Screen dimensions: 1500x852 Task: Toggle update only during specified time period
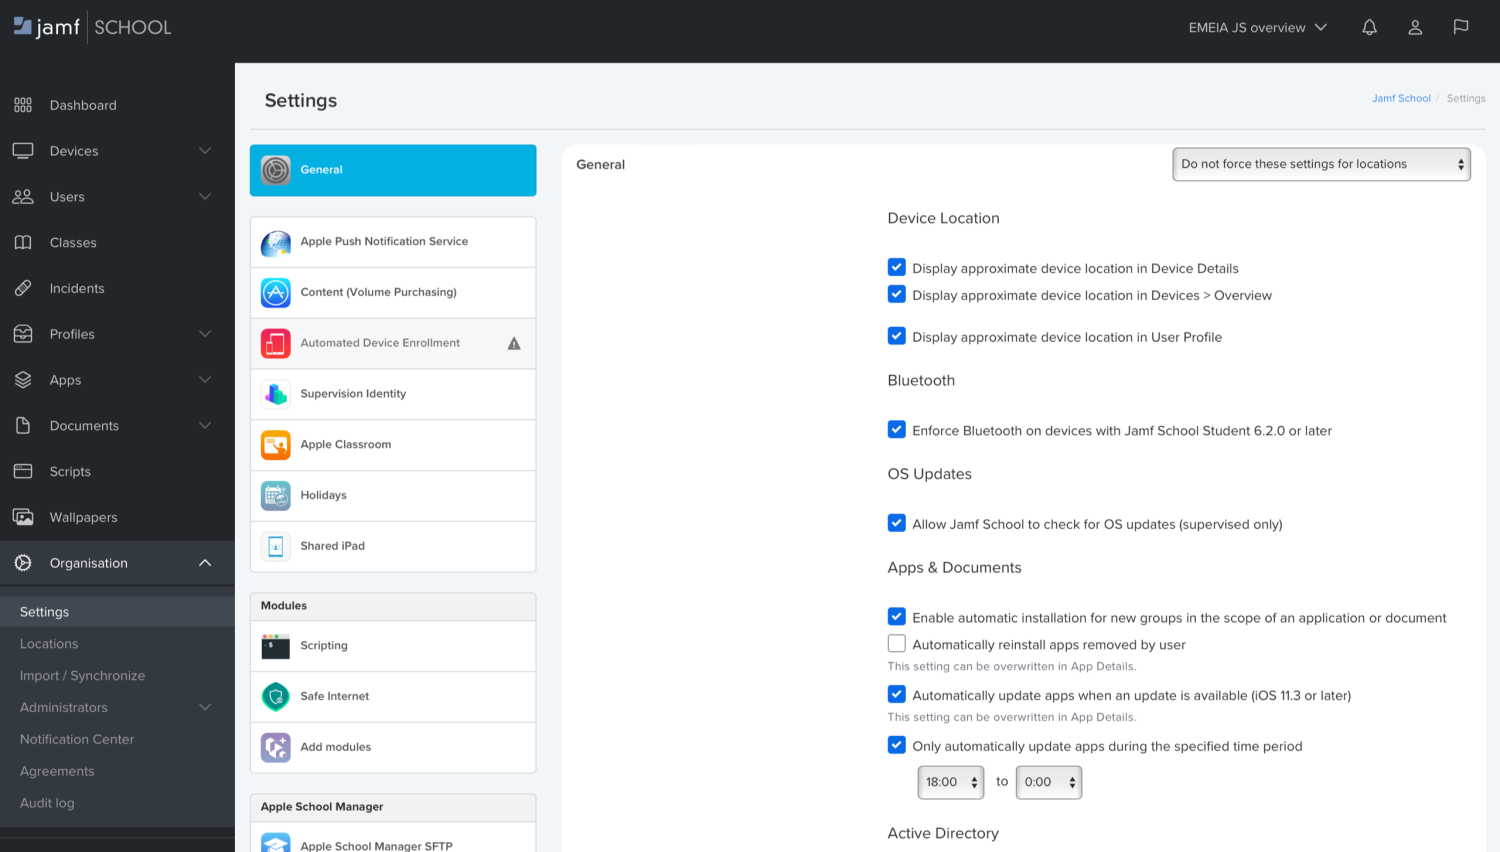point(897,745)
